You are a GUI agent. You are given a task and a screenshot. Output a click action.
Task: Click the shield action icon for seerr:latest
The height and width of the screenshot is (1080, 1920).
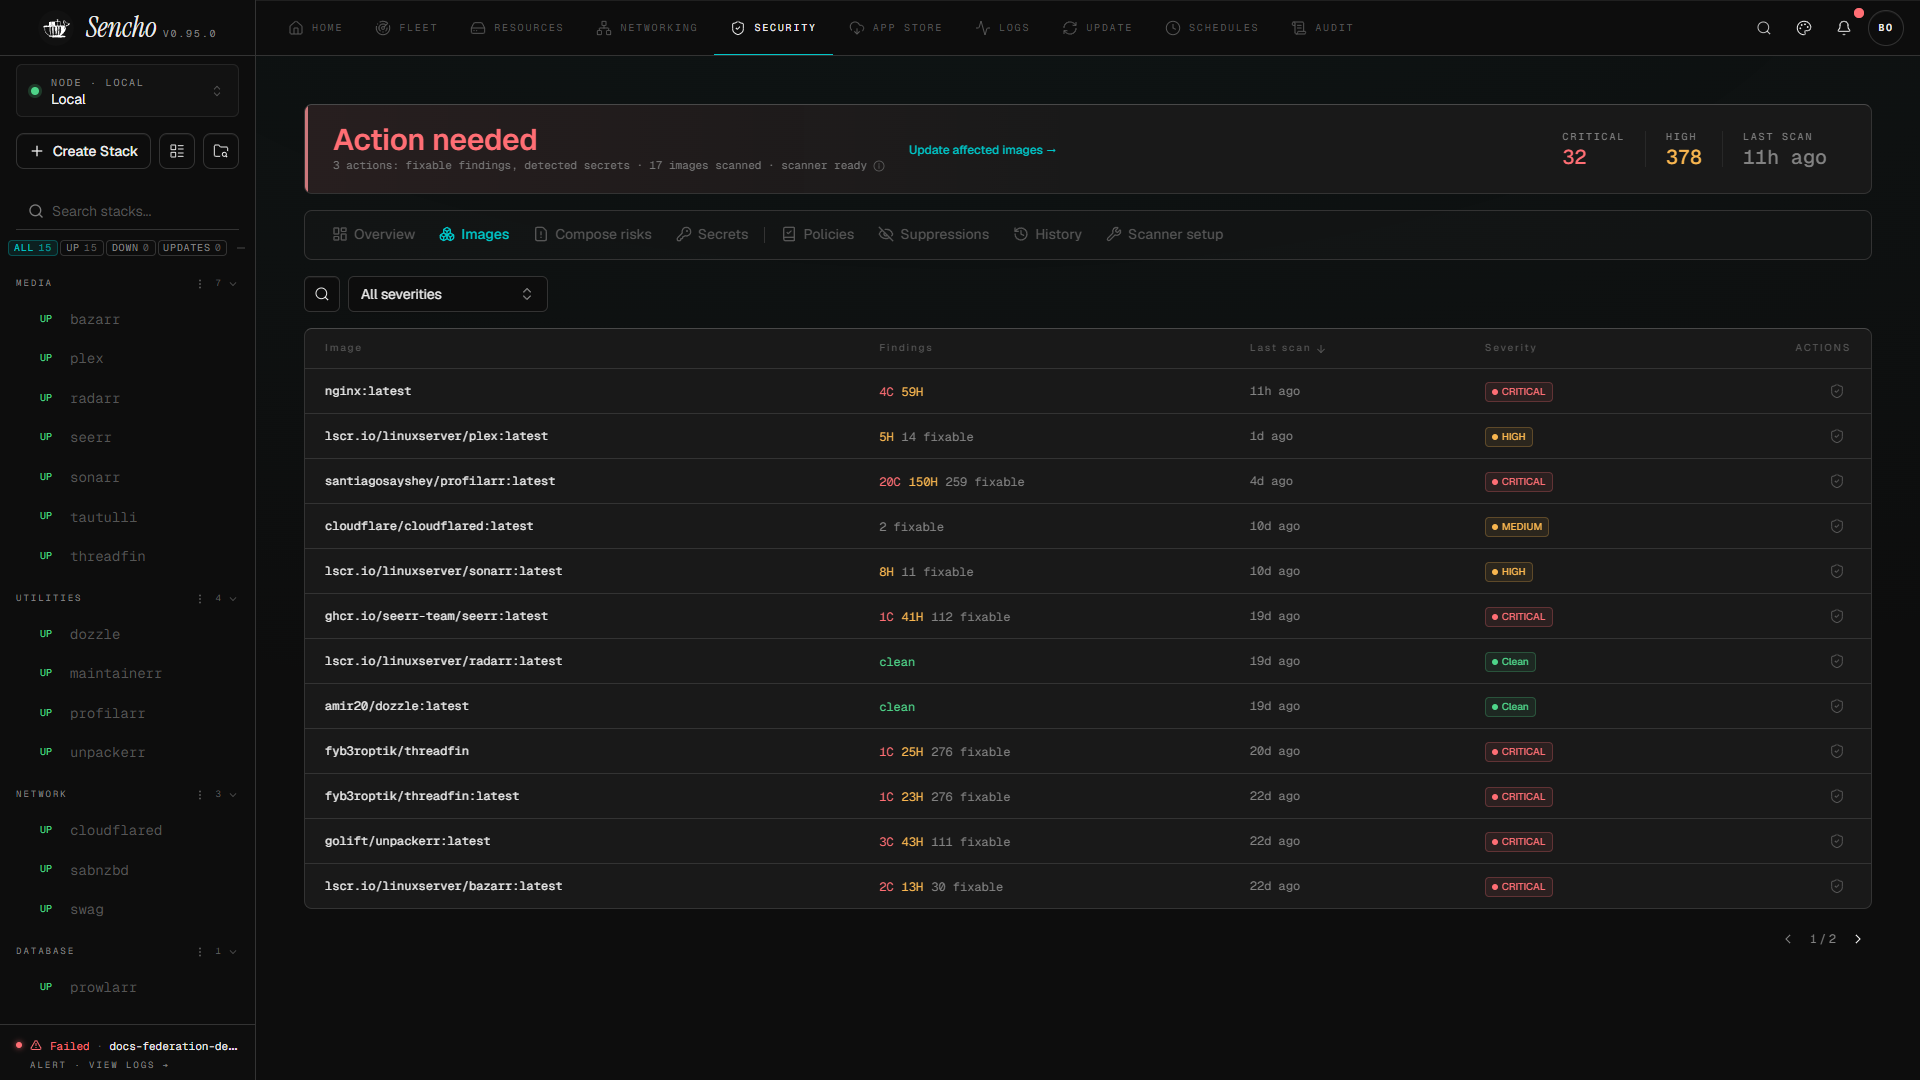[x=1837, y=616]
